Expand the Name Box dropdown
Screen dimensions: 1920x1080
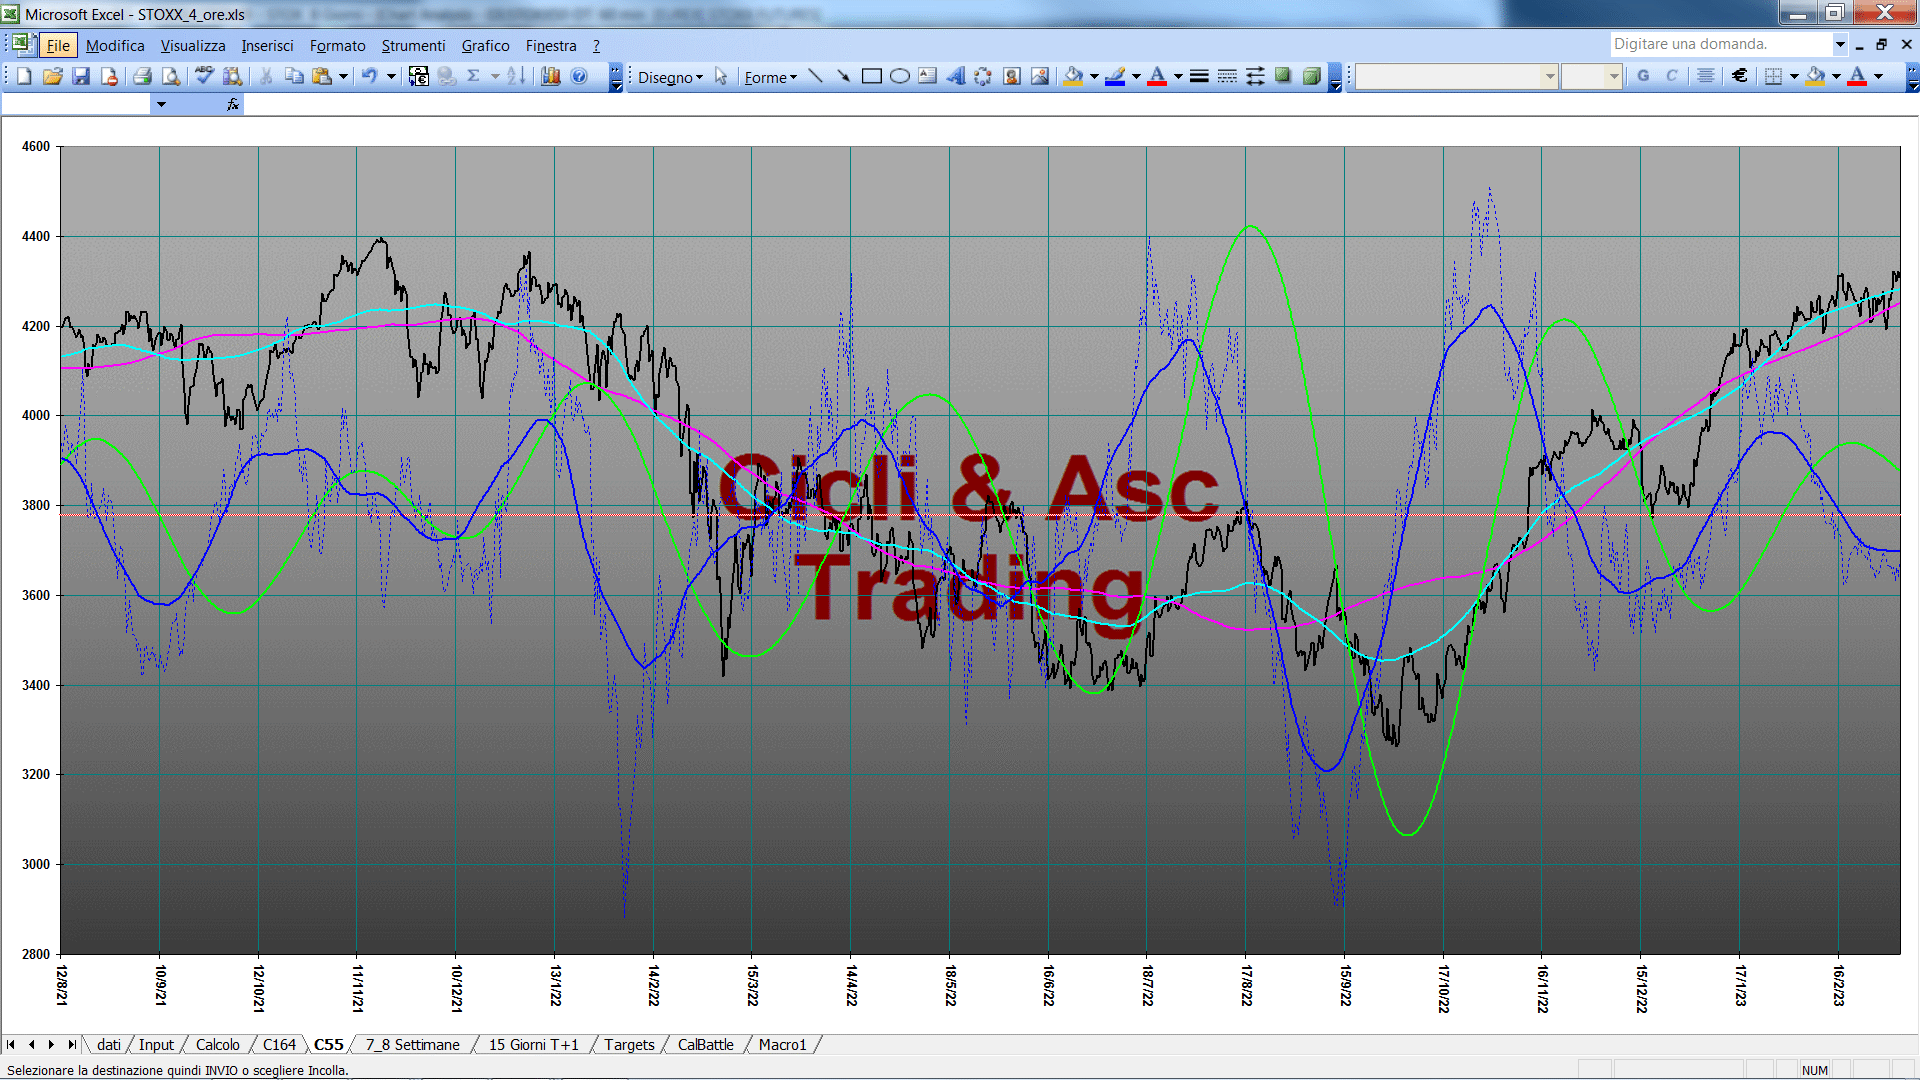tap(161, 104)
